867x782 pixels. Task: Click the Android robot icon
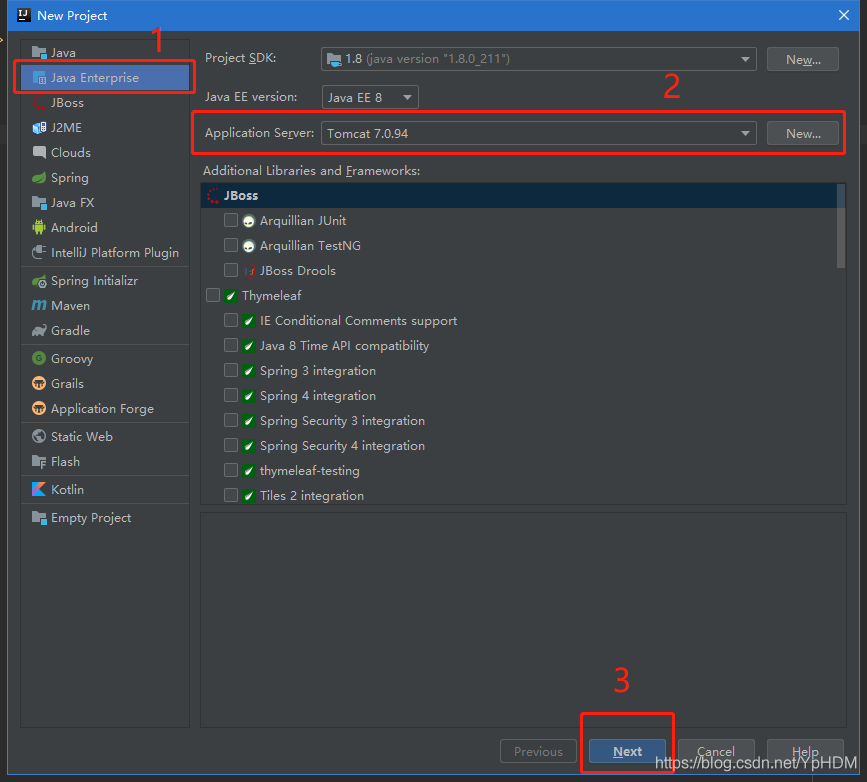39,227
